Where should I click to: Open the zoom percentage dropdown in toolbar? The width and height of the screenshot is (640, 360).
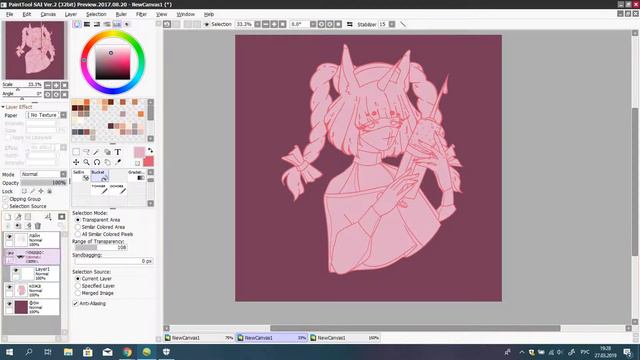(x=257, y=24)
